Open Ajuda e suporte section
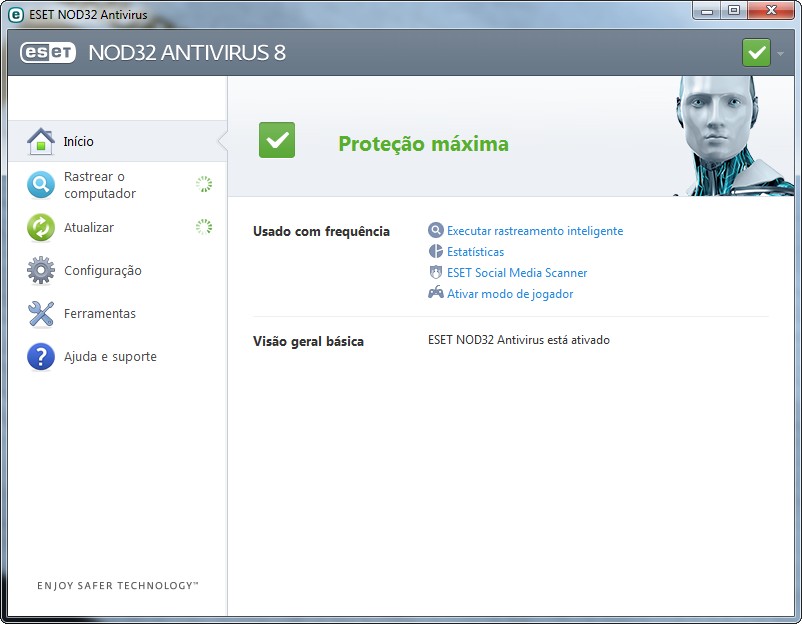This screenshot has height=624, width=802. click(118, 356)
